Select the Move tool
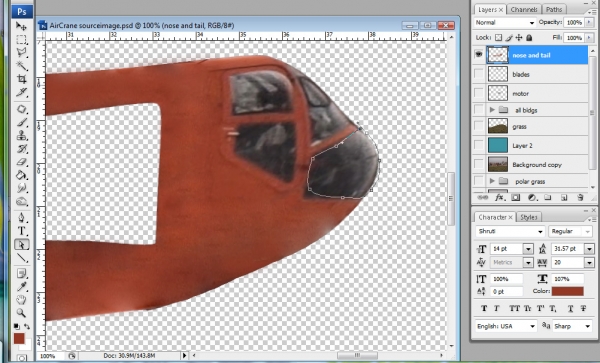600x363 pixels. 21,26
